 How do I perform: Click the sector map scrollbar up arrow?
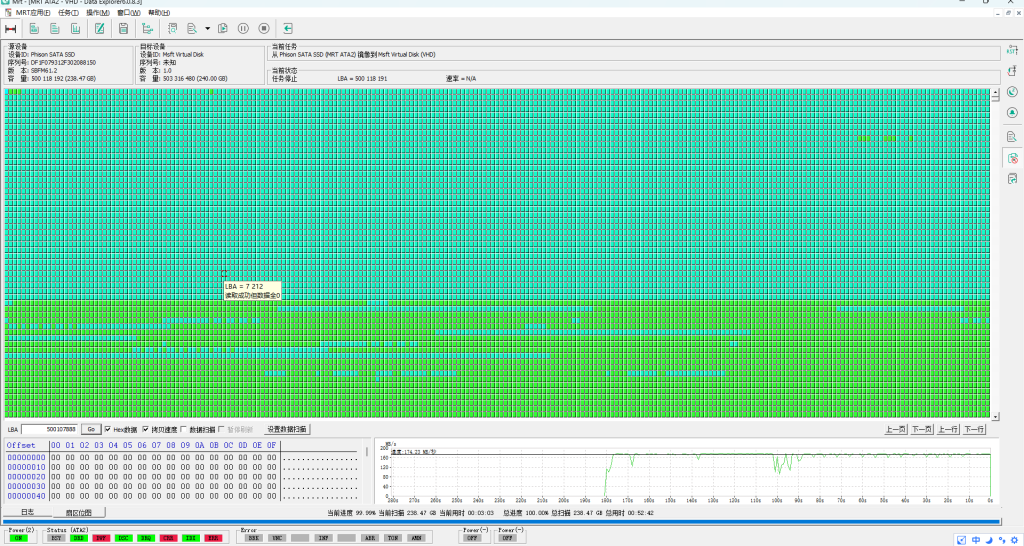pyautogui.click(x=995, y=93)
